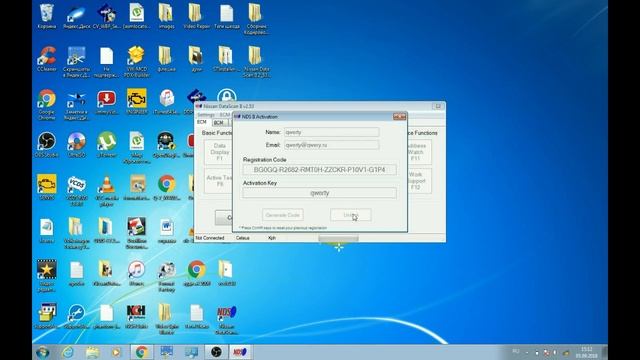Open the VCDS desktop shortcut
Image resolution: width=640 pixels, height=360 pixels.
tap(76, 190)
